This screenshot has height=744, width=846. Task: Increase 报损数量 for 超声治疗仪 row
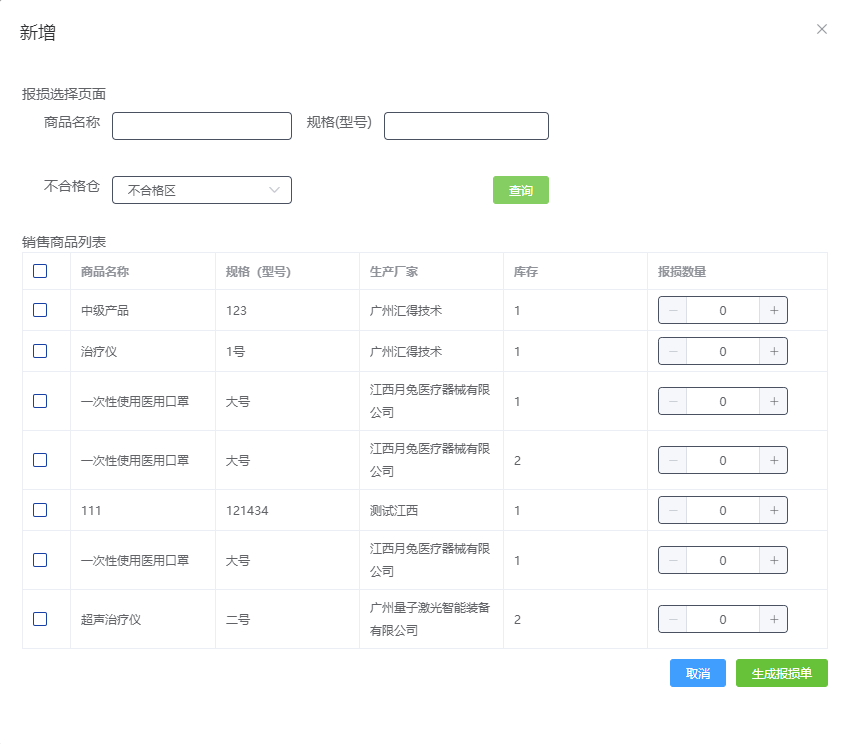click(x=774, y=620)
